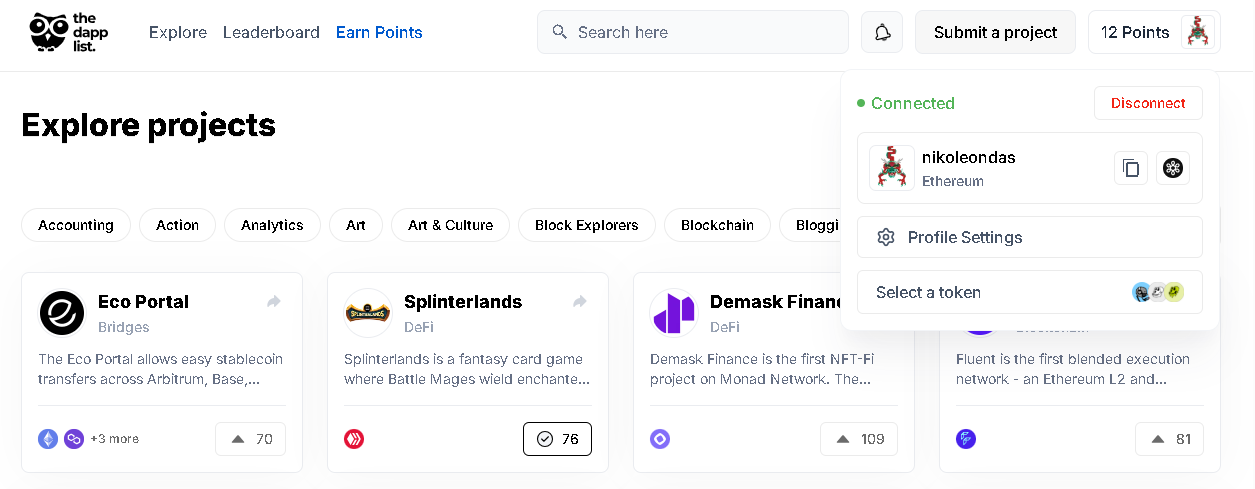The image size is (1255, 489).
Task: Copy nikoleondas wallet address icon
Action: [x=1131, y=168]
